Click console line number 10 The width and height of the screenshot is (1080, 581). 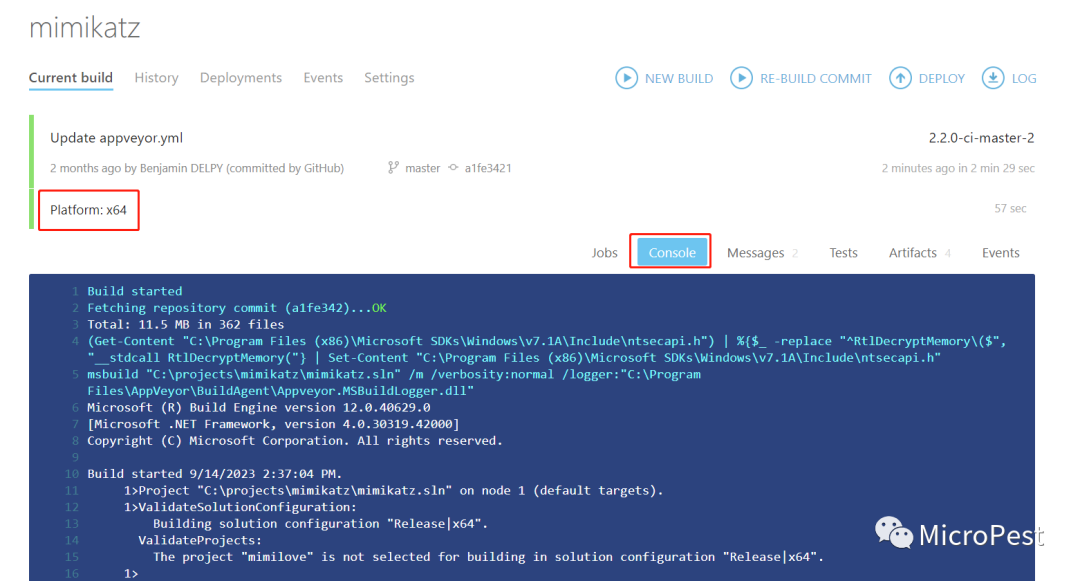[x=72, y=474]
